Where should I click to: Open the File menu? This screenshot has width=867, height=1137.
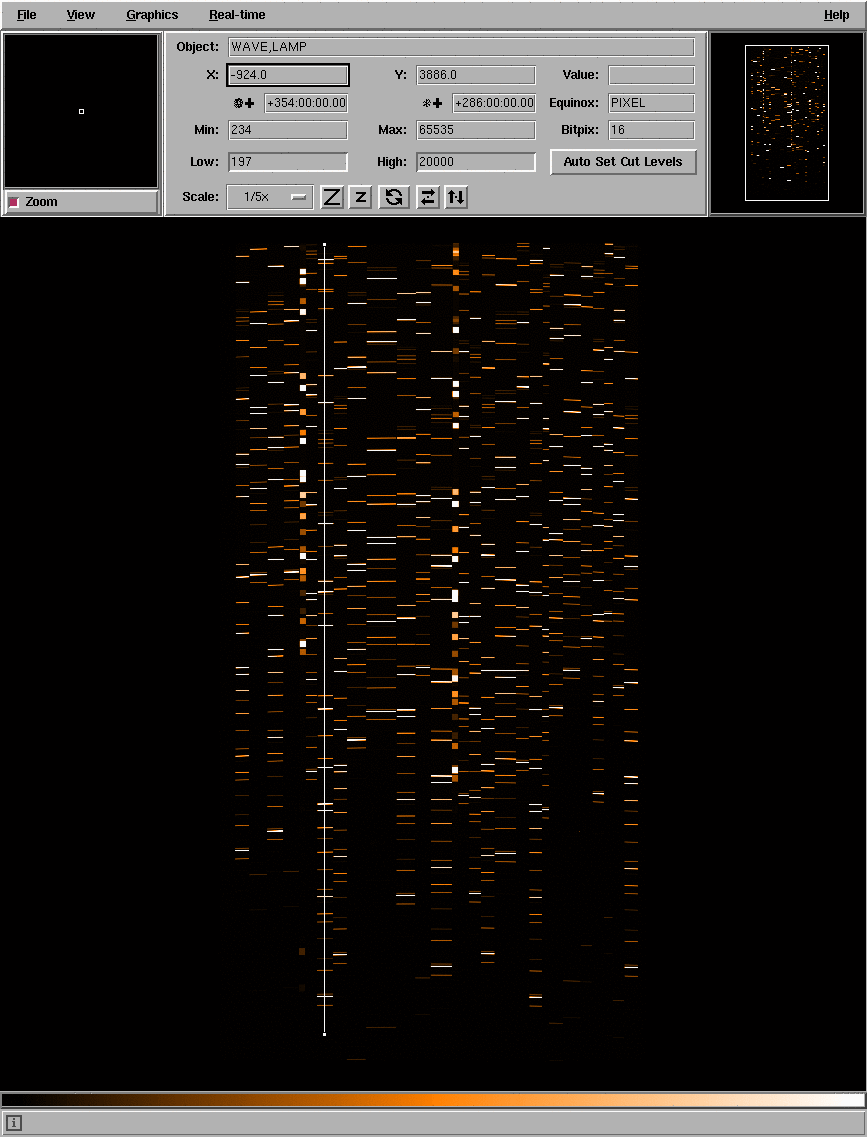pos(27,15)
